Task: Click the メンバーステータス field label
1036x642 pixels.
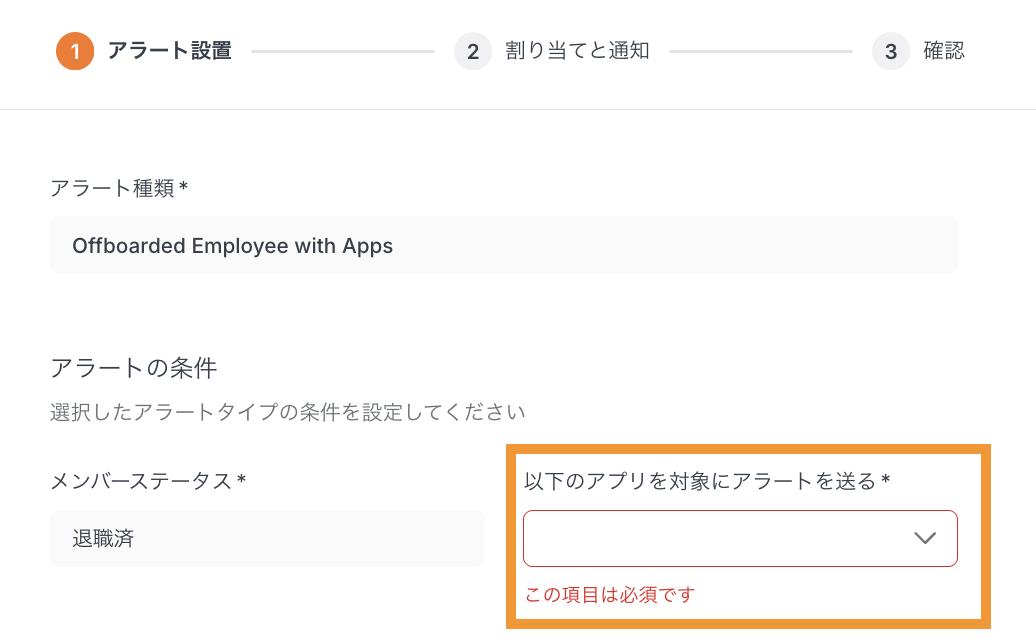Action: (141, 481)
